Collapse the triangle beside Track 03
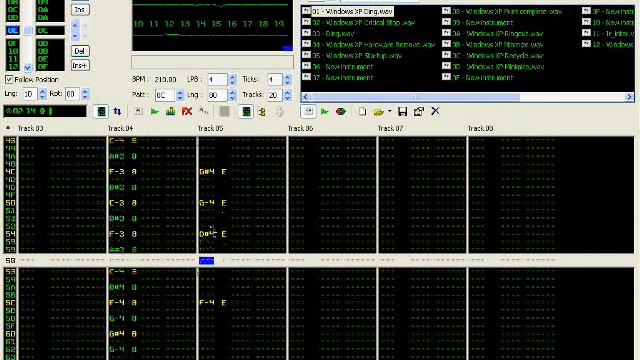Viewport: 640px width, 360px height. coord(8,128)
